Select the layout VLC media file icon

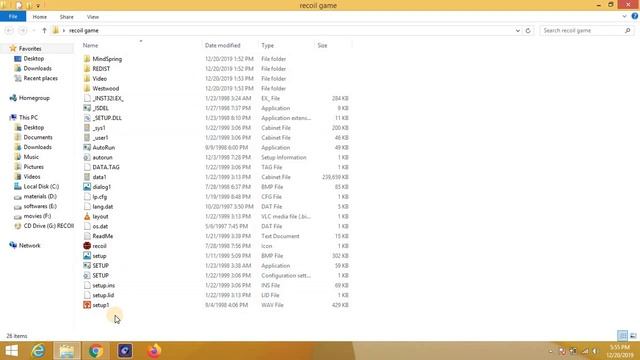[87, 216]
